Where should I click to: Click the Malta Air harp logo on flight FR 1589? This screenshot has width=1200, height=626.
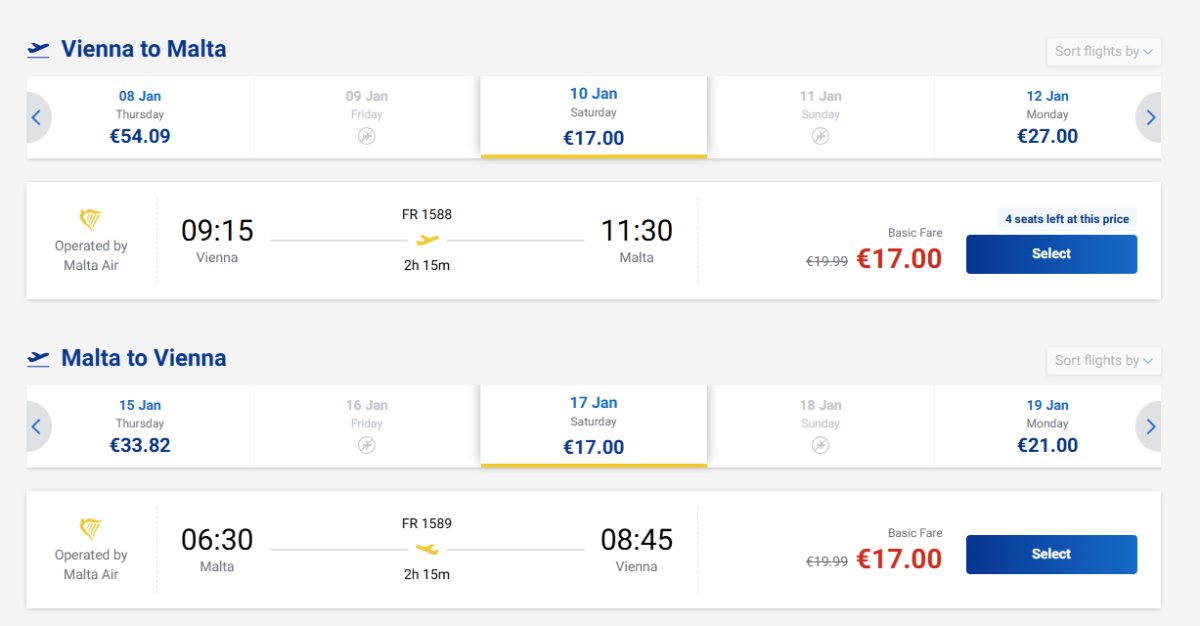point(91,529)
